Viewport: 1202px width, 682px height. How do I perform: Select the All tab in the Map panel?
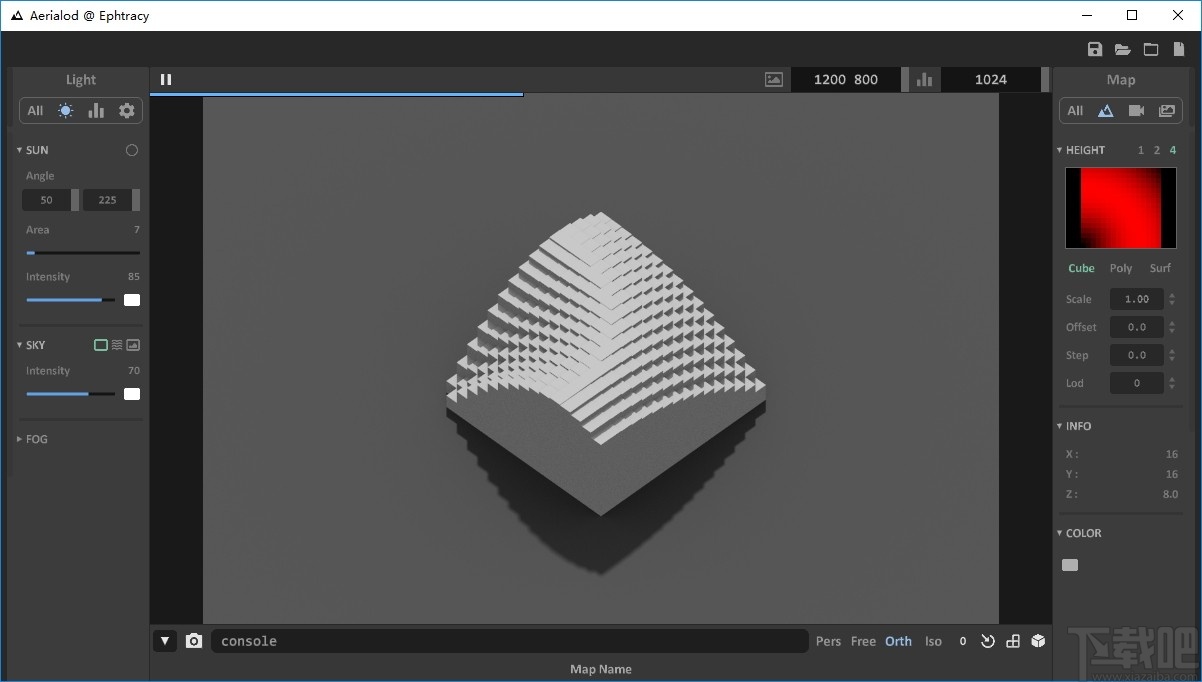click(x=1075, y=111)
